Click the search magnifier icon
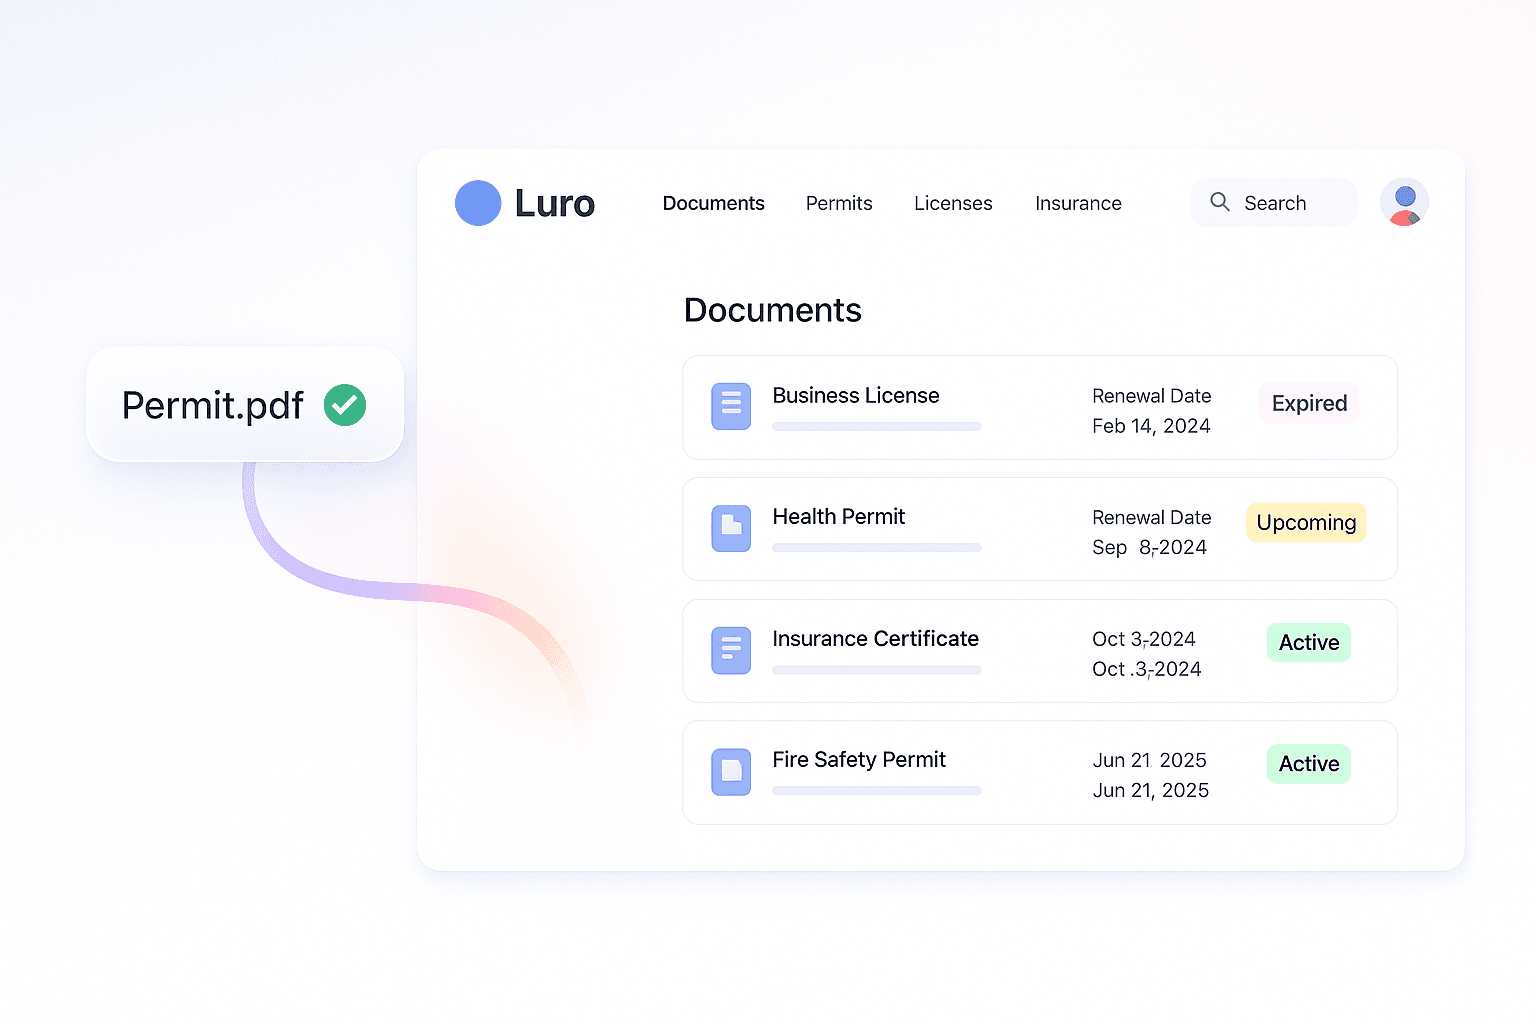 (x=1220, y=202)
